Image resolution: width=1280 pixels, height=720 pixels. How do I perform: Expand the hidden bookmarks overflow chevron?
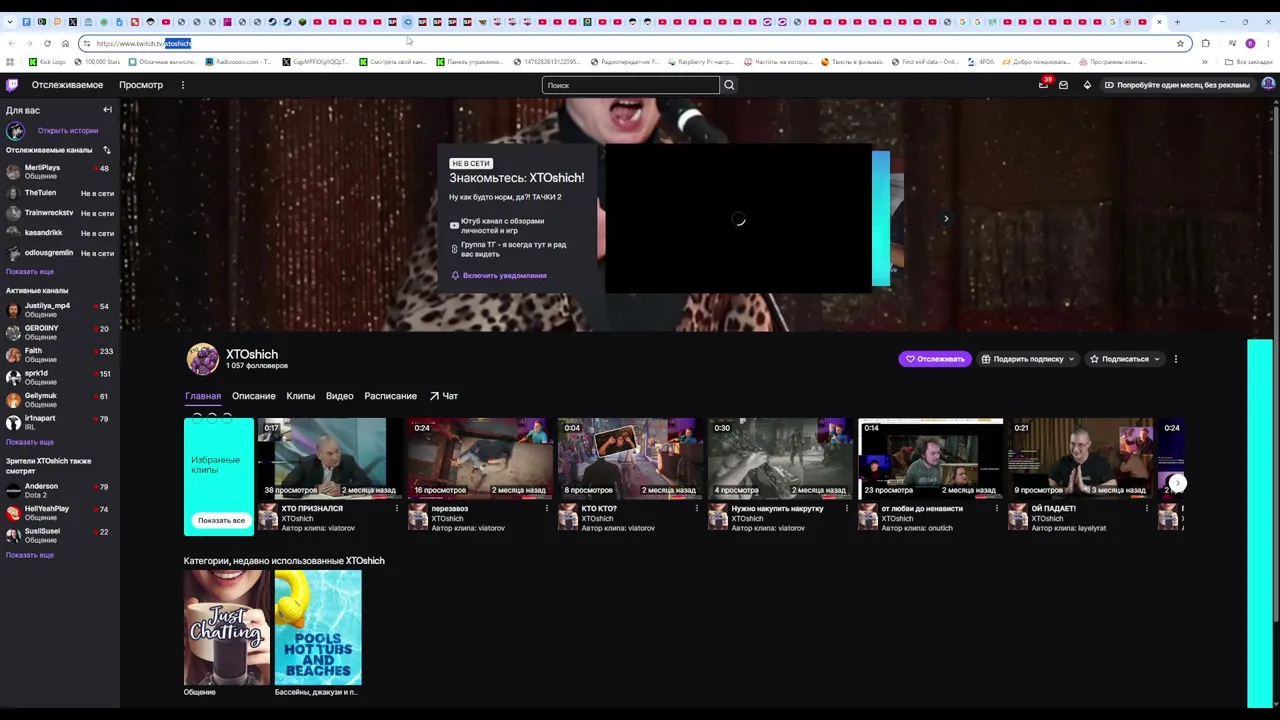[x=1204, y=62]
